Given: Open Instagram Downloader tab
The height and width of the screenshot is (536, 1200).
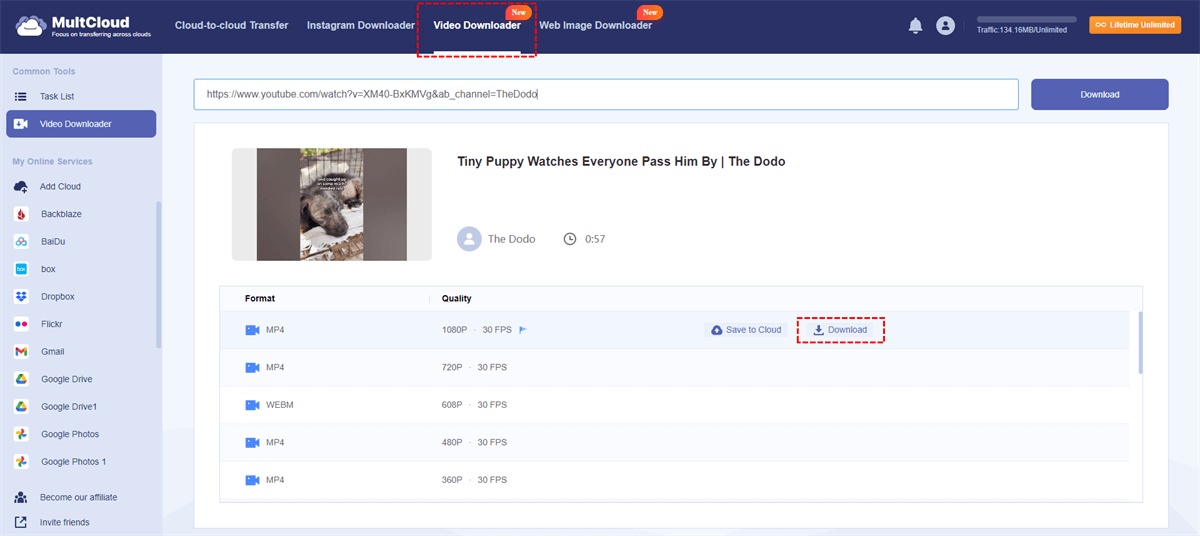Looking at the screenshot, I should click(361, 25).
